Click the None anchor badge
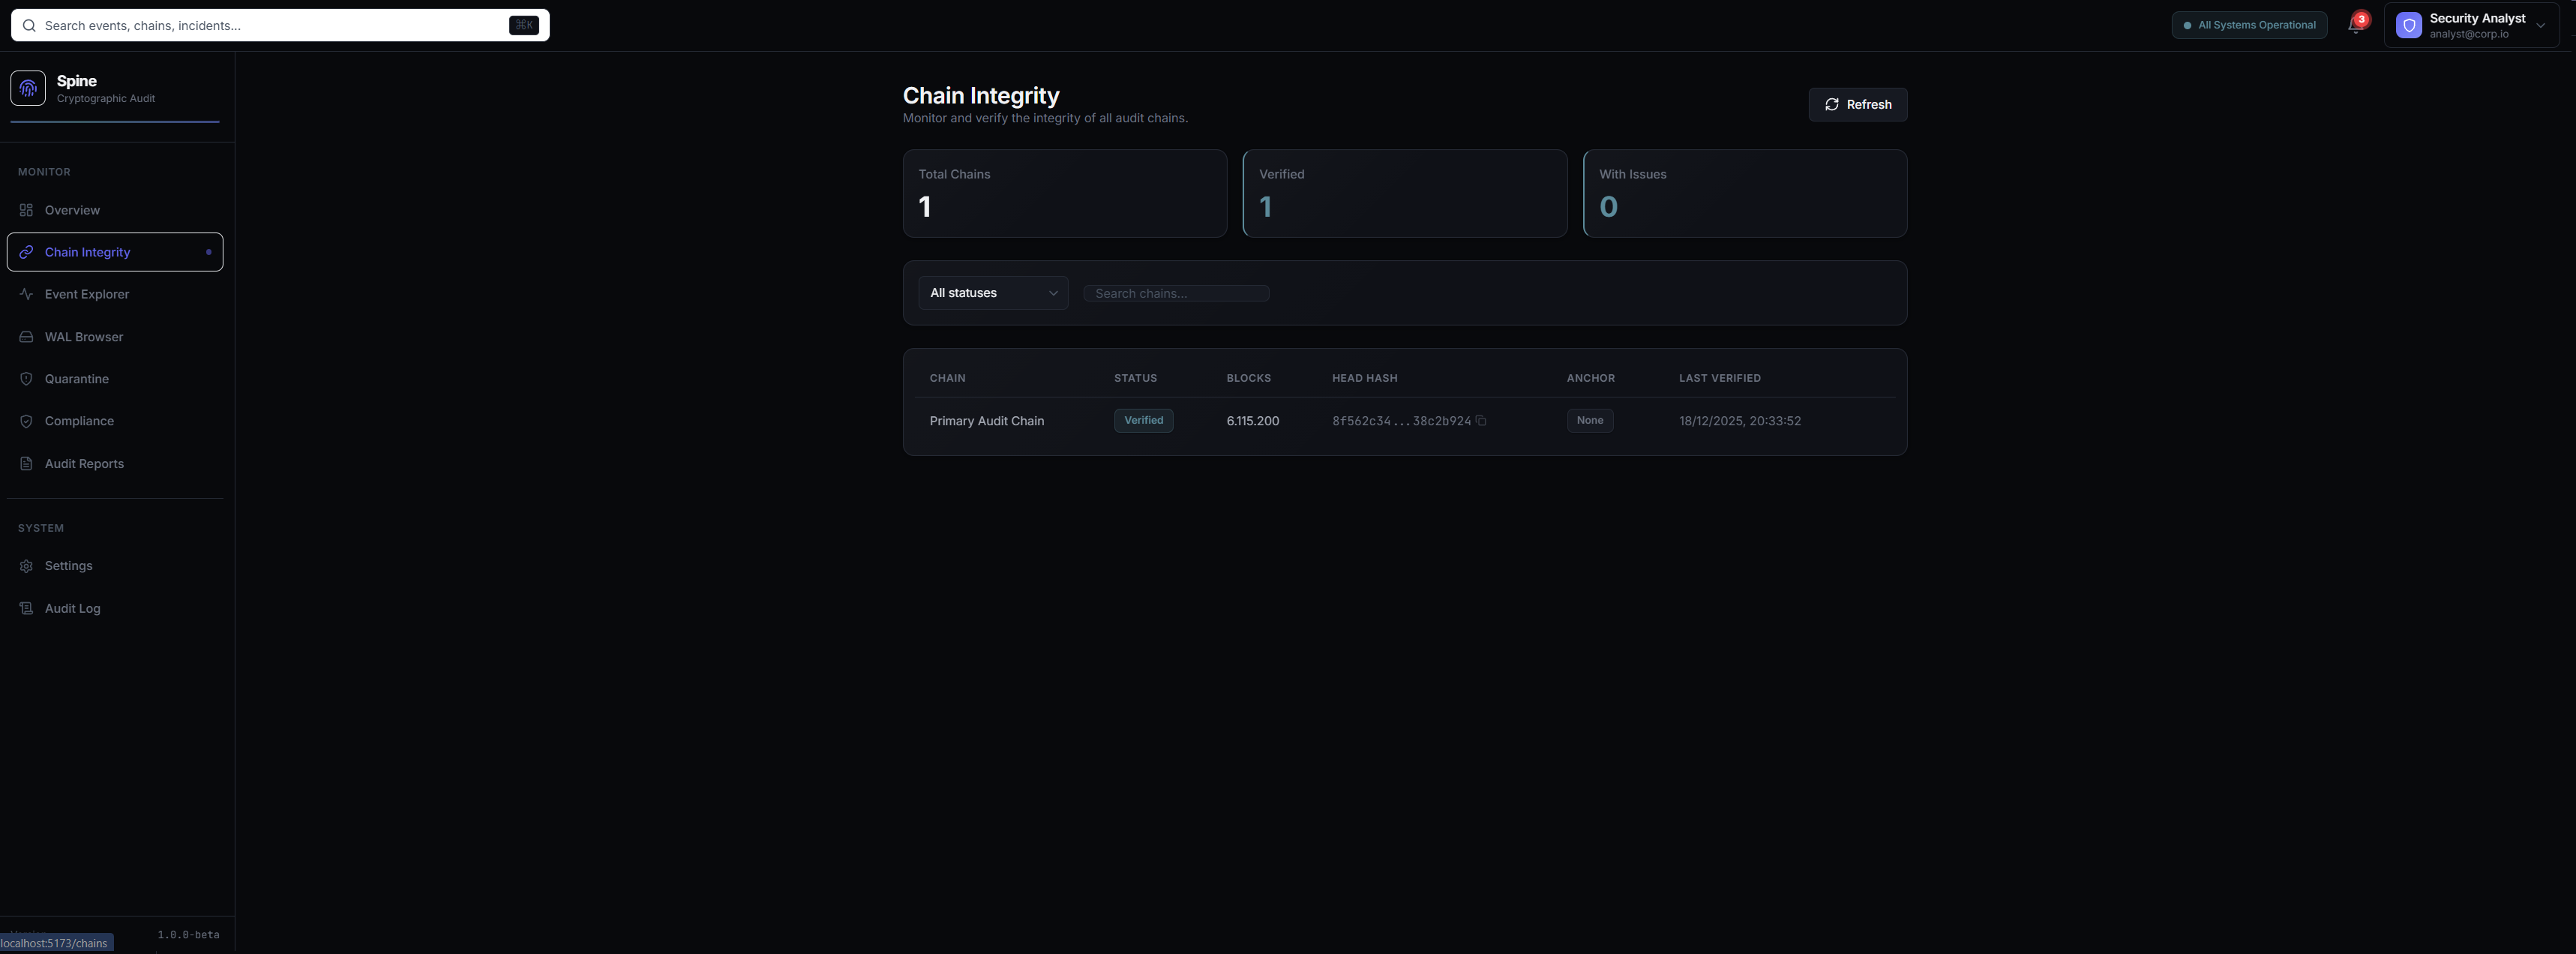 [1590, 420]
